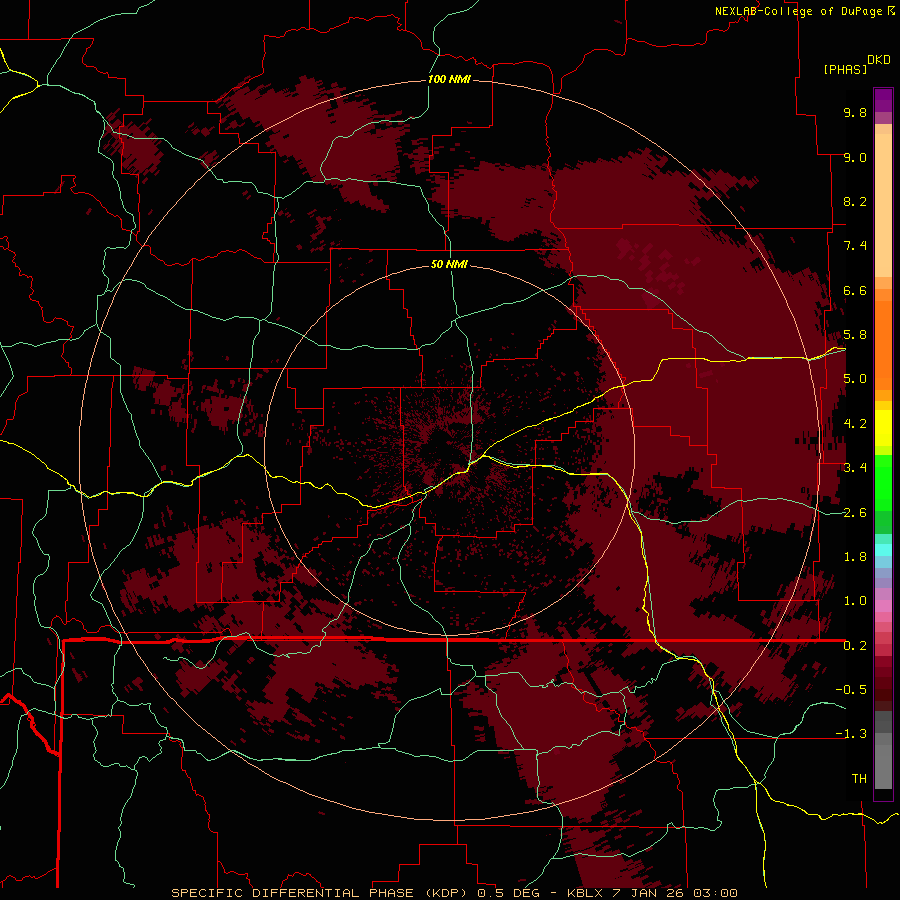The width and height of the screenshot is (900, 900).
Task: Click the pink segment of the color bar
Action: point(883,606)
